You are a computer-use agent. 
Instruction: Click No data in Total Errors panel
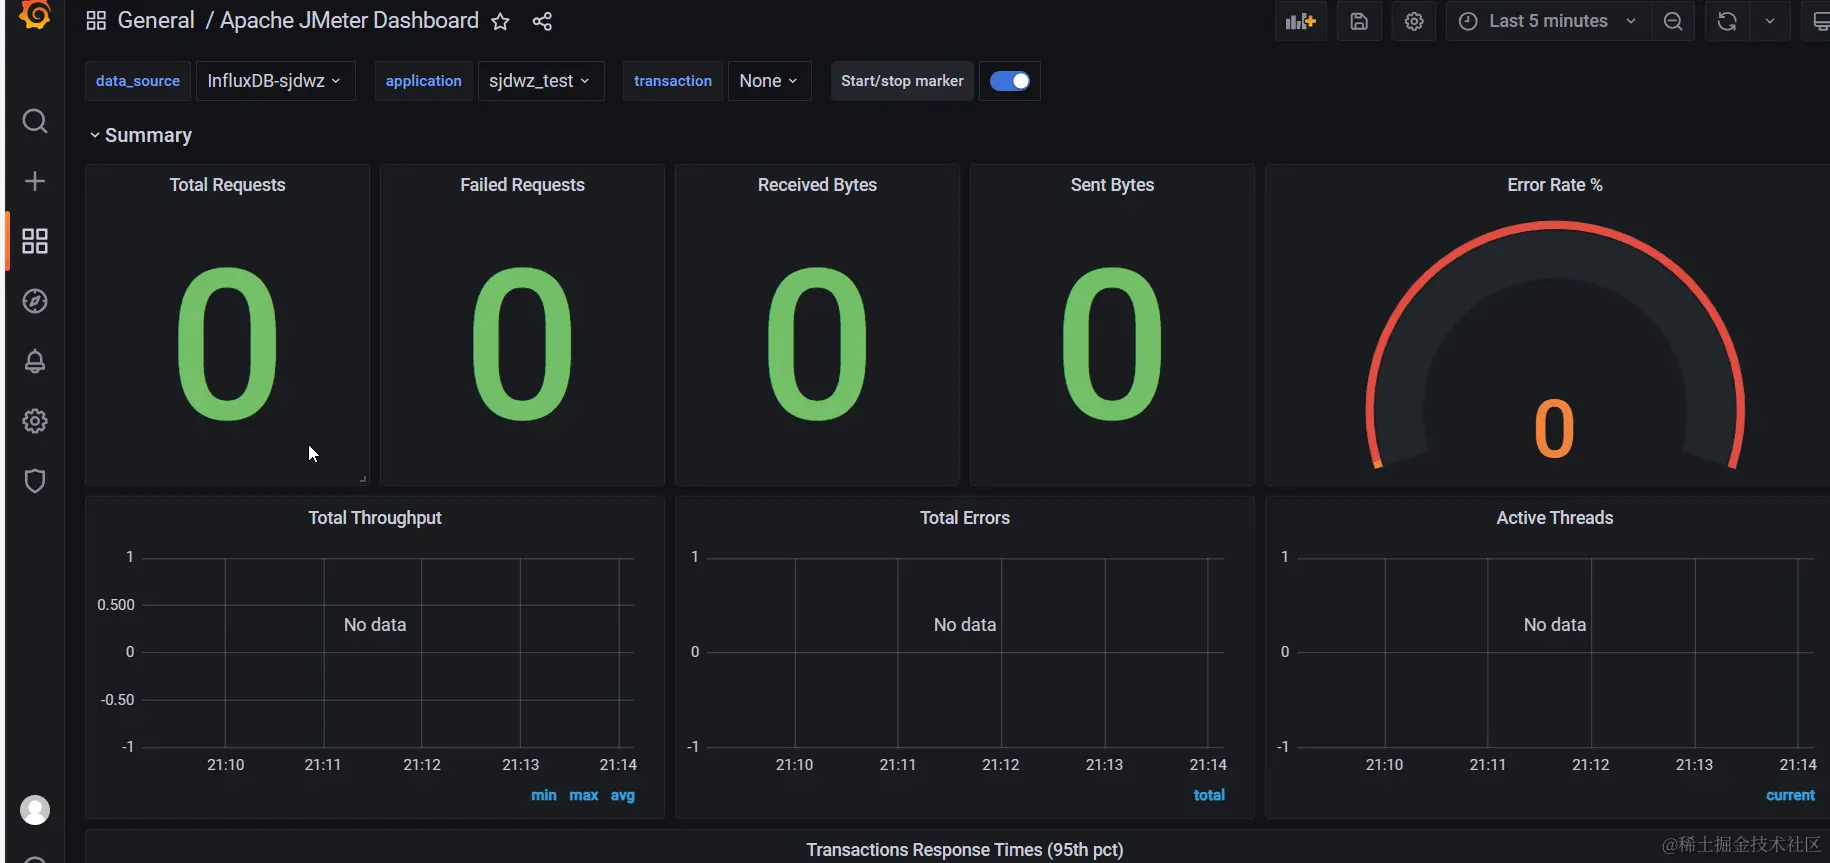coord(965,625)
